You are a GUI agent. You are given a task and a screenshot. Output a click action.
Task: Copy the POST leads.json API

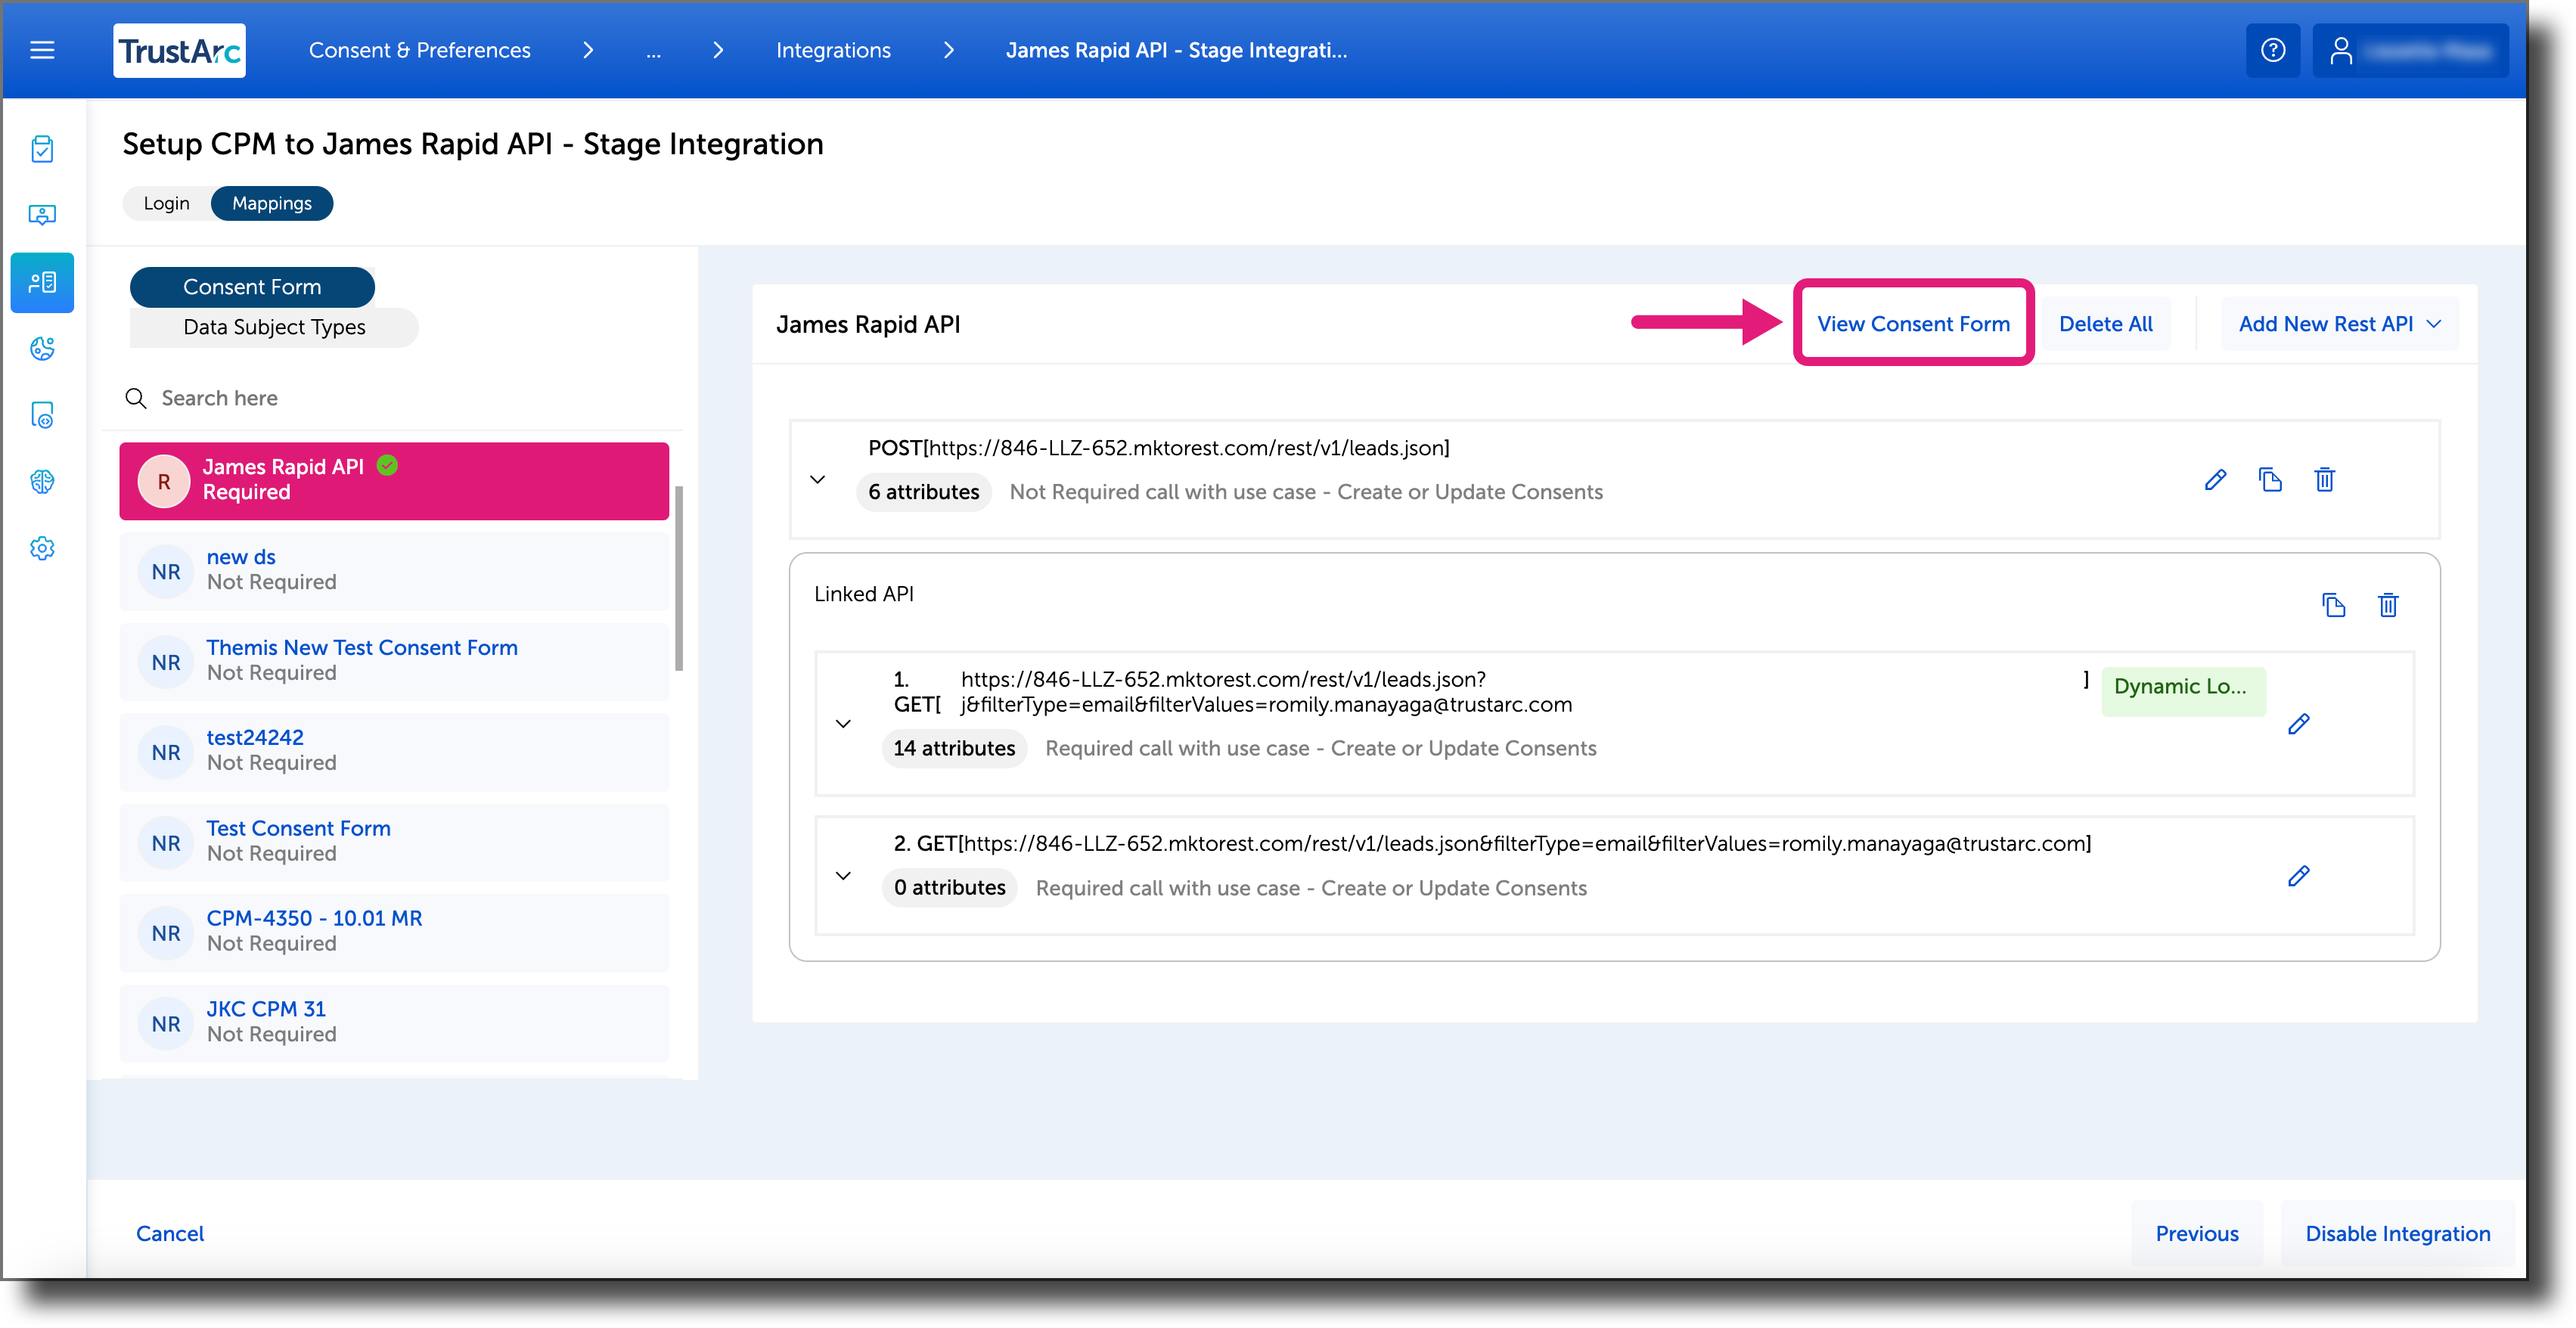pyautogui.click(x=2270, y=480)
